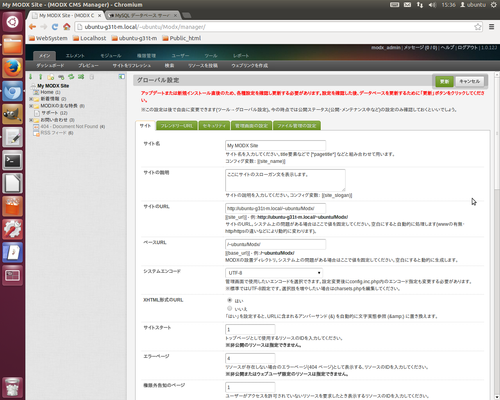This screenshot has height=400, width=500.
Task: Open the ユーザー menu tab
Action: 180,56
